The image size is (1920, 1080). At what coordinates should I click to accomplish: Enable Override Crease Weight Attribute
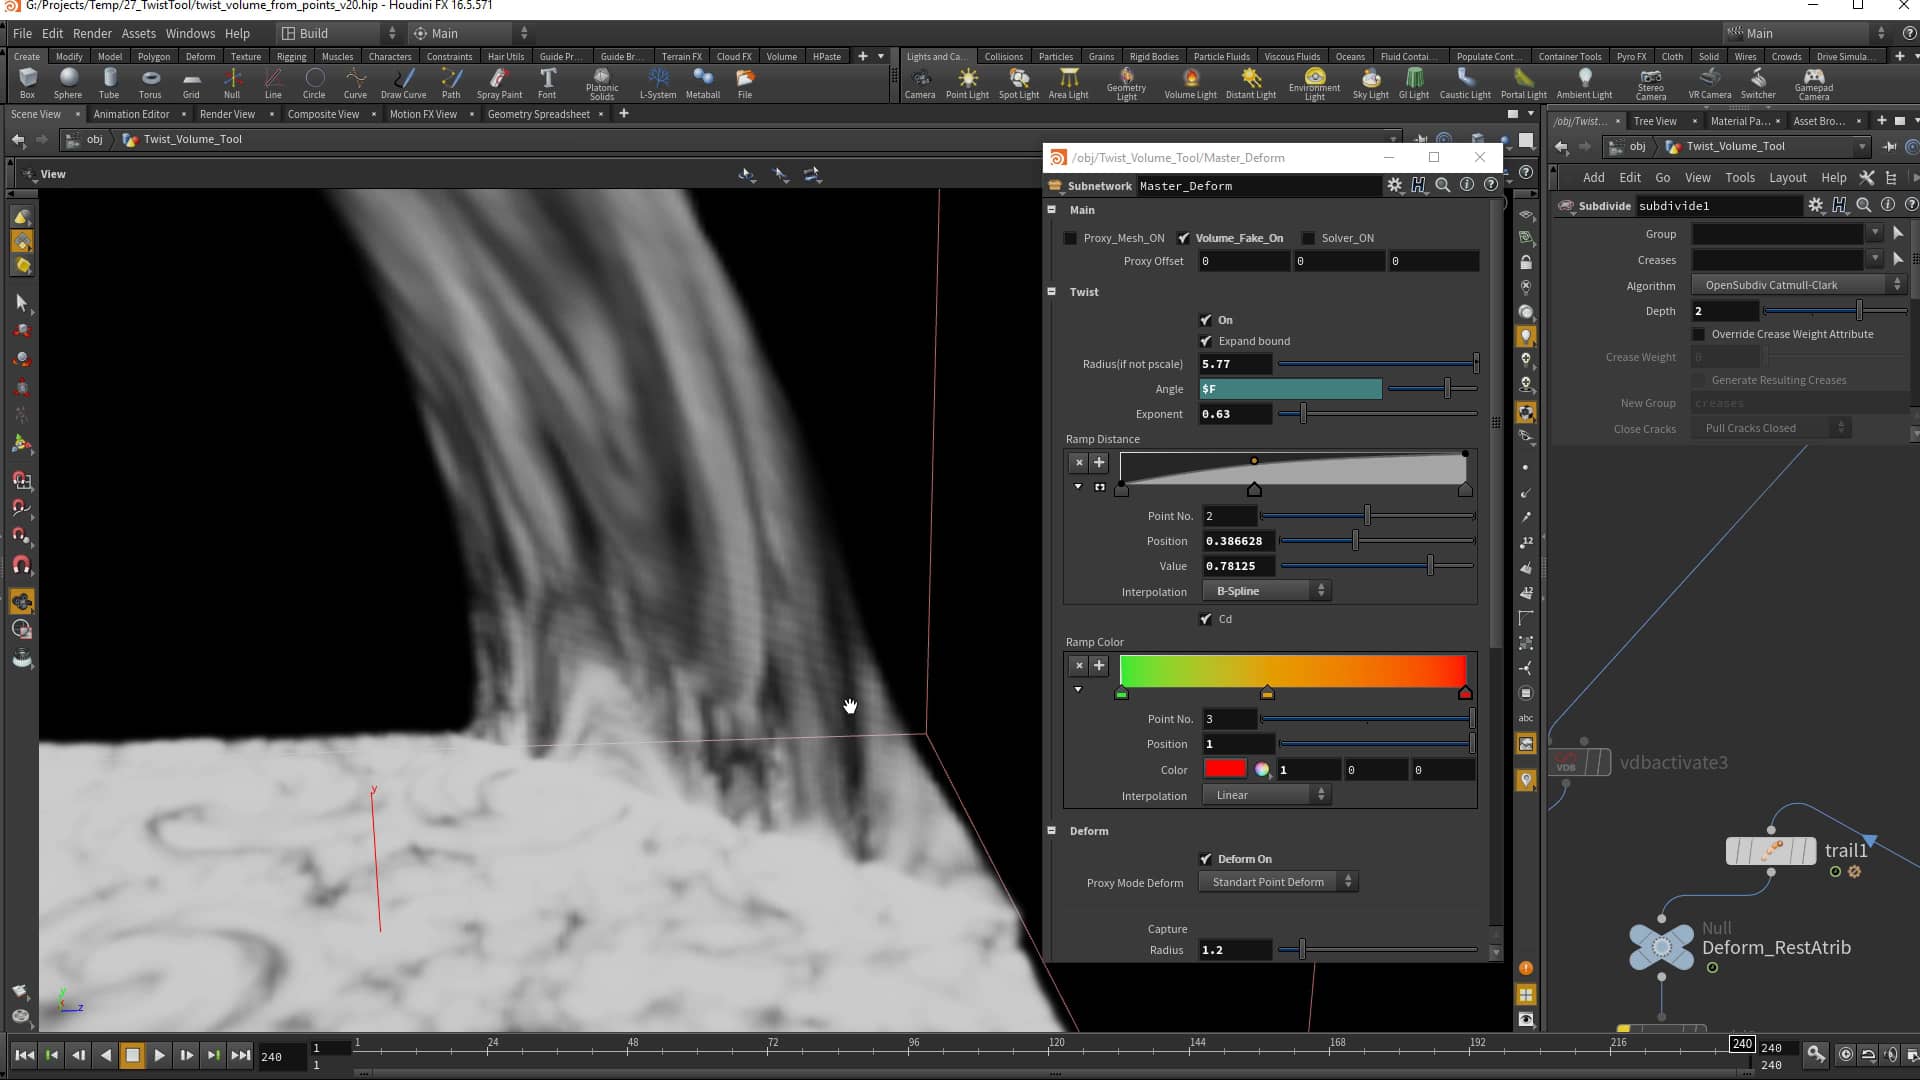click(x=1699, y=334)
